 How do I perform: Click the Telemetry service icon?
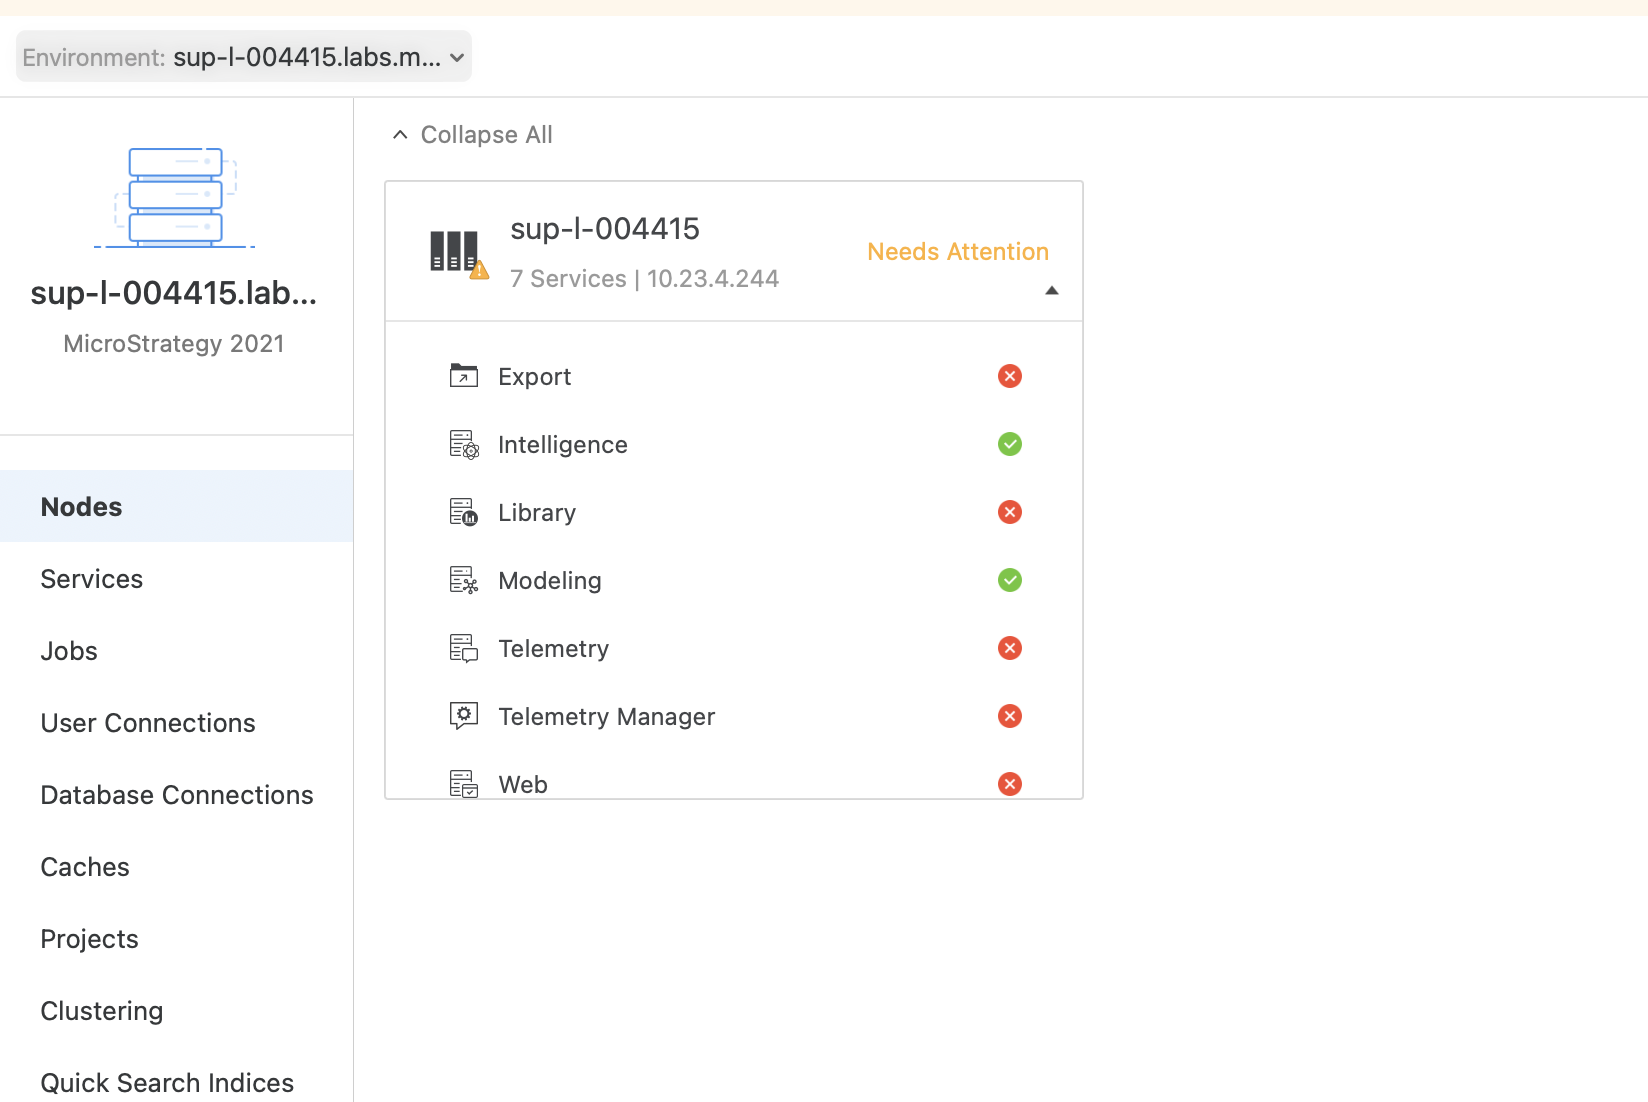point(463,648)
